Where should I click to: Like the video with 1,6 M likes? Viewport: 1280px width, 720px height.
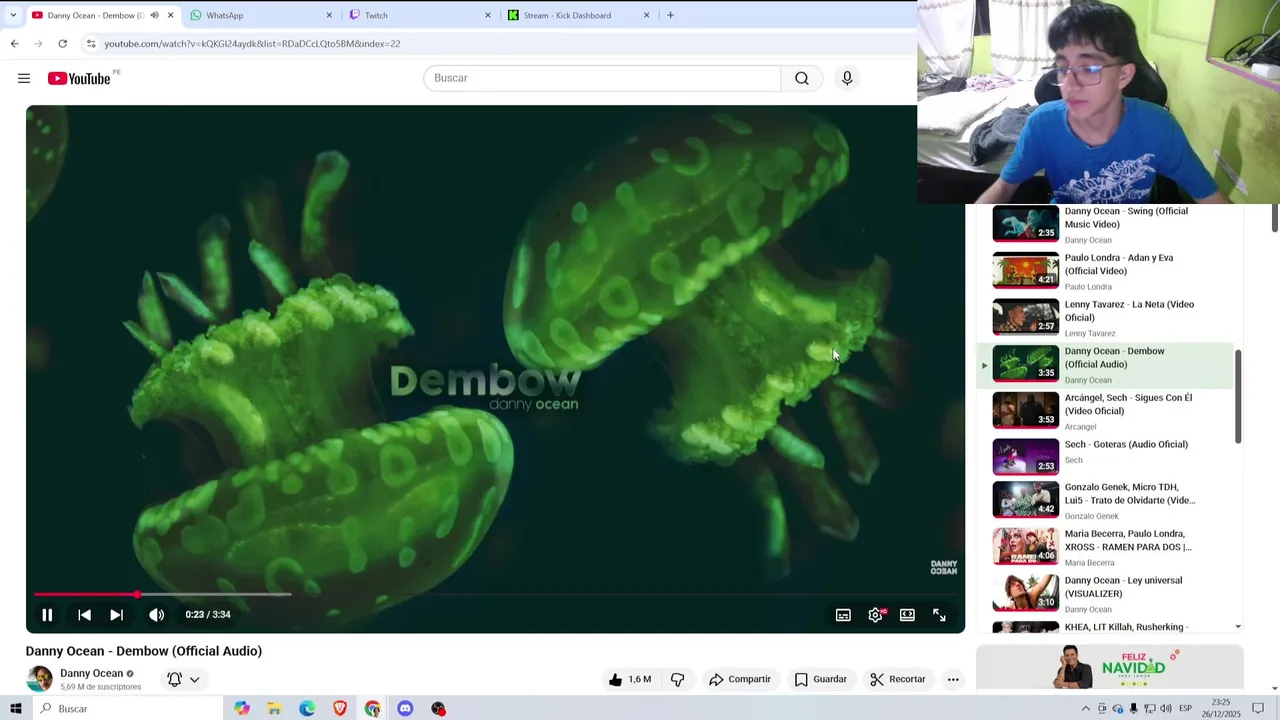pyautogui.click(x=629, y=679)
